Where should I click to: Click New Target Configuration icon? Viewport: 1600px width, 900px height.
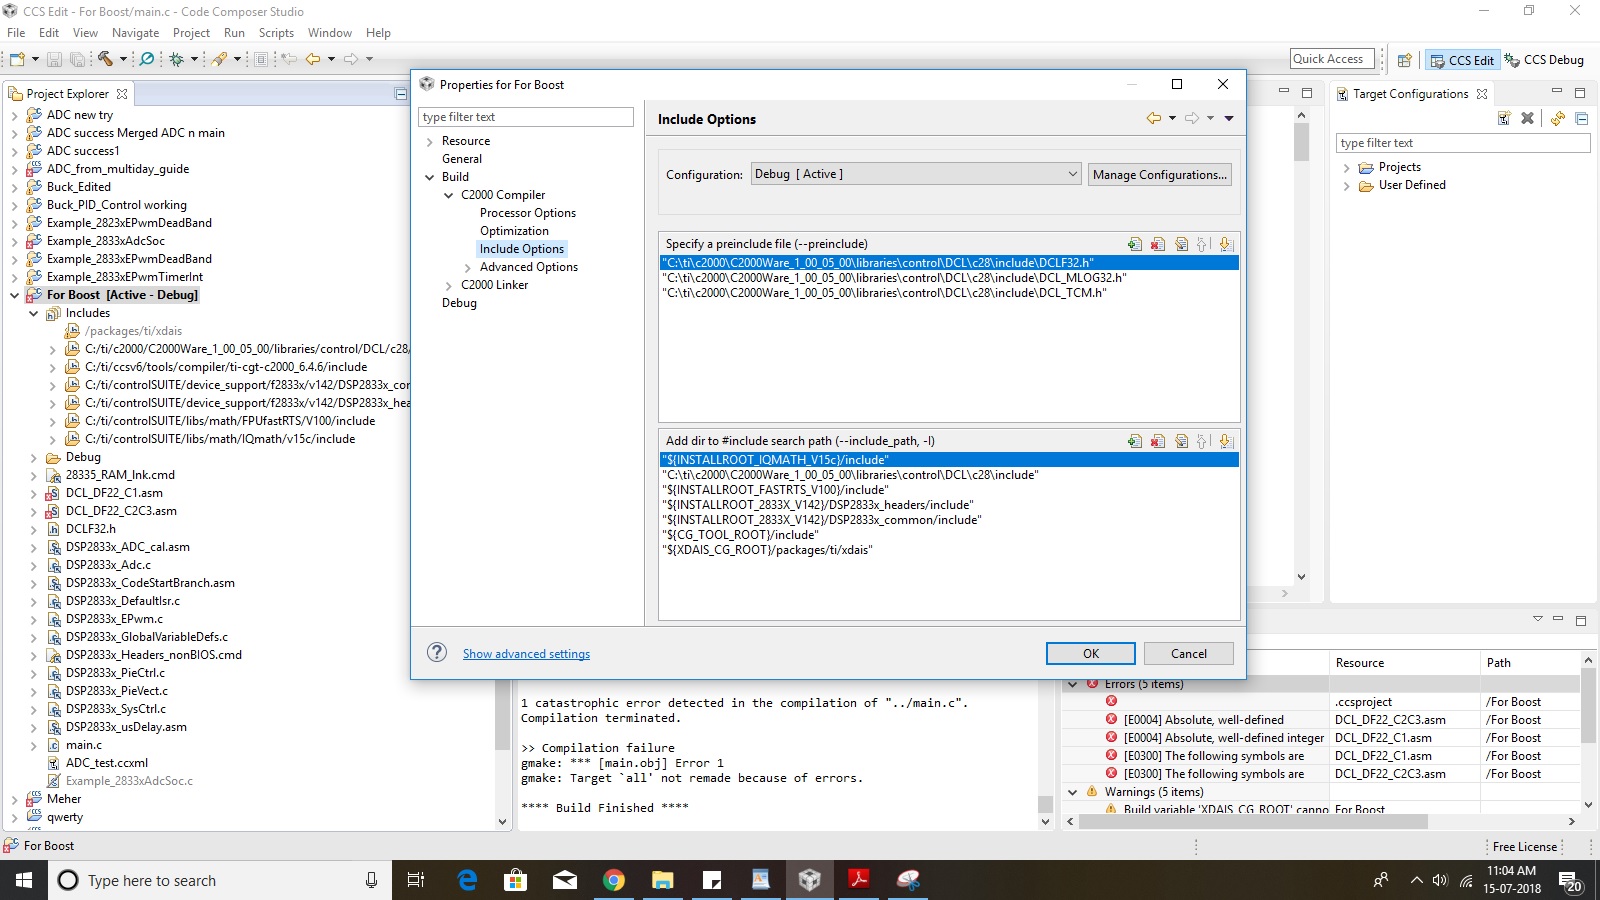point(1504,118)
